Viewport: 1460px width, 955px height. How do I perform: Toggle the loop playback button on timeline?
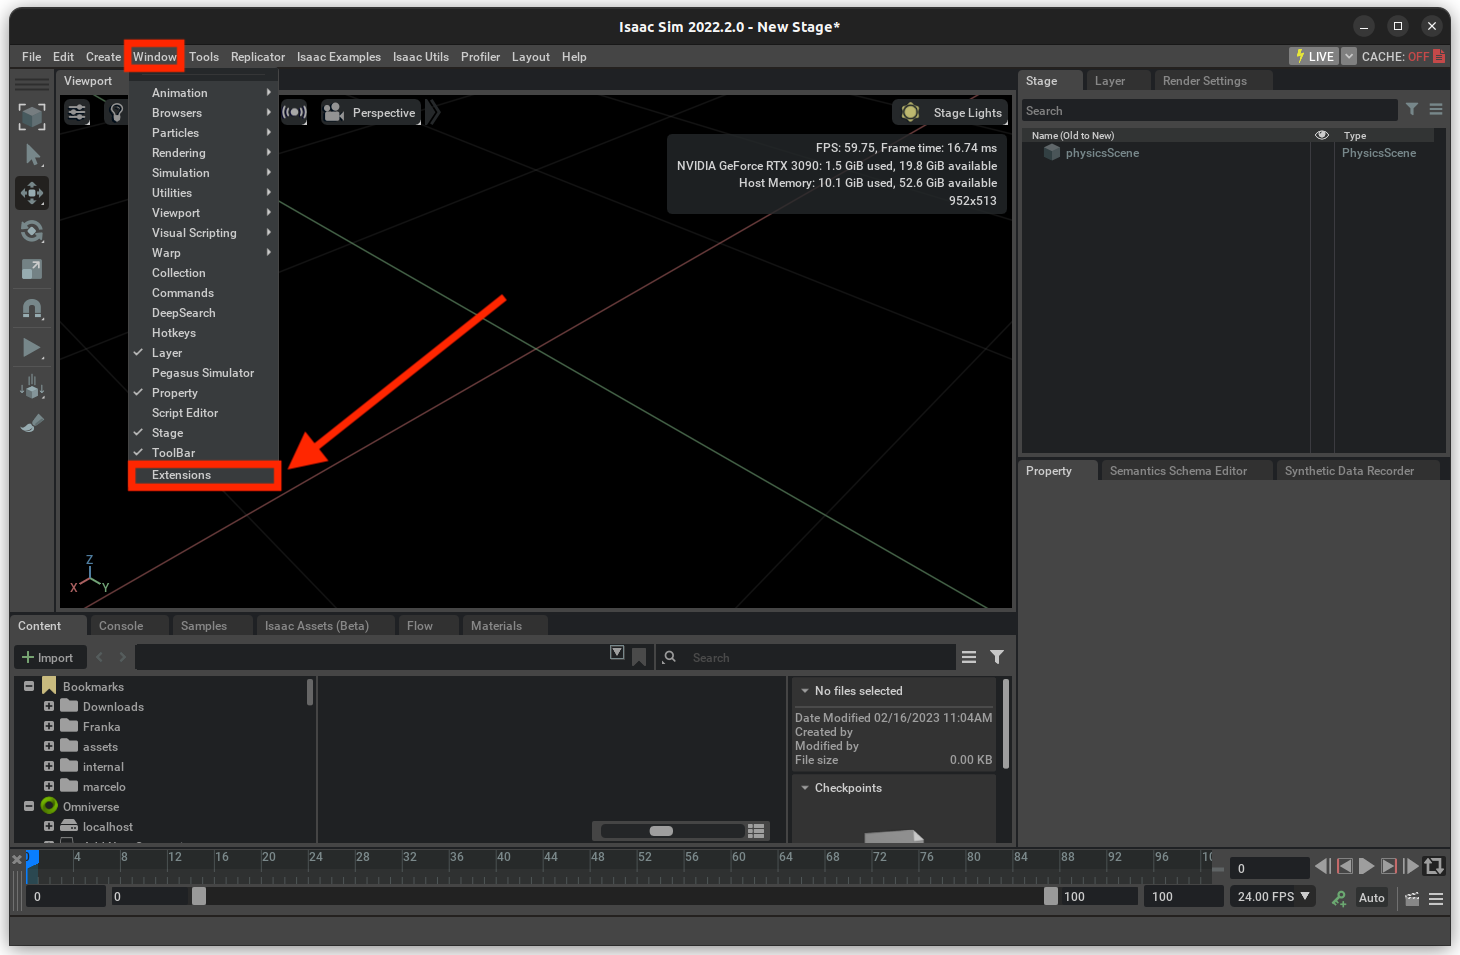(x=1434, y=866)
